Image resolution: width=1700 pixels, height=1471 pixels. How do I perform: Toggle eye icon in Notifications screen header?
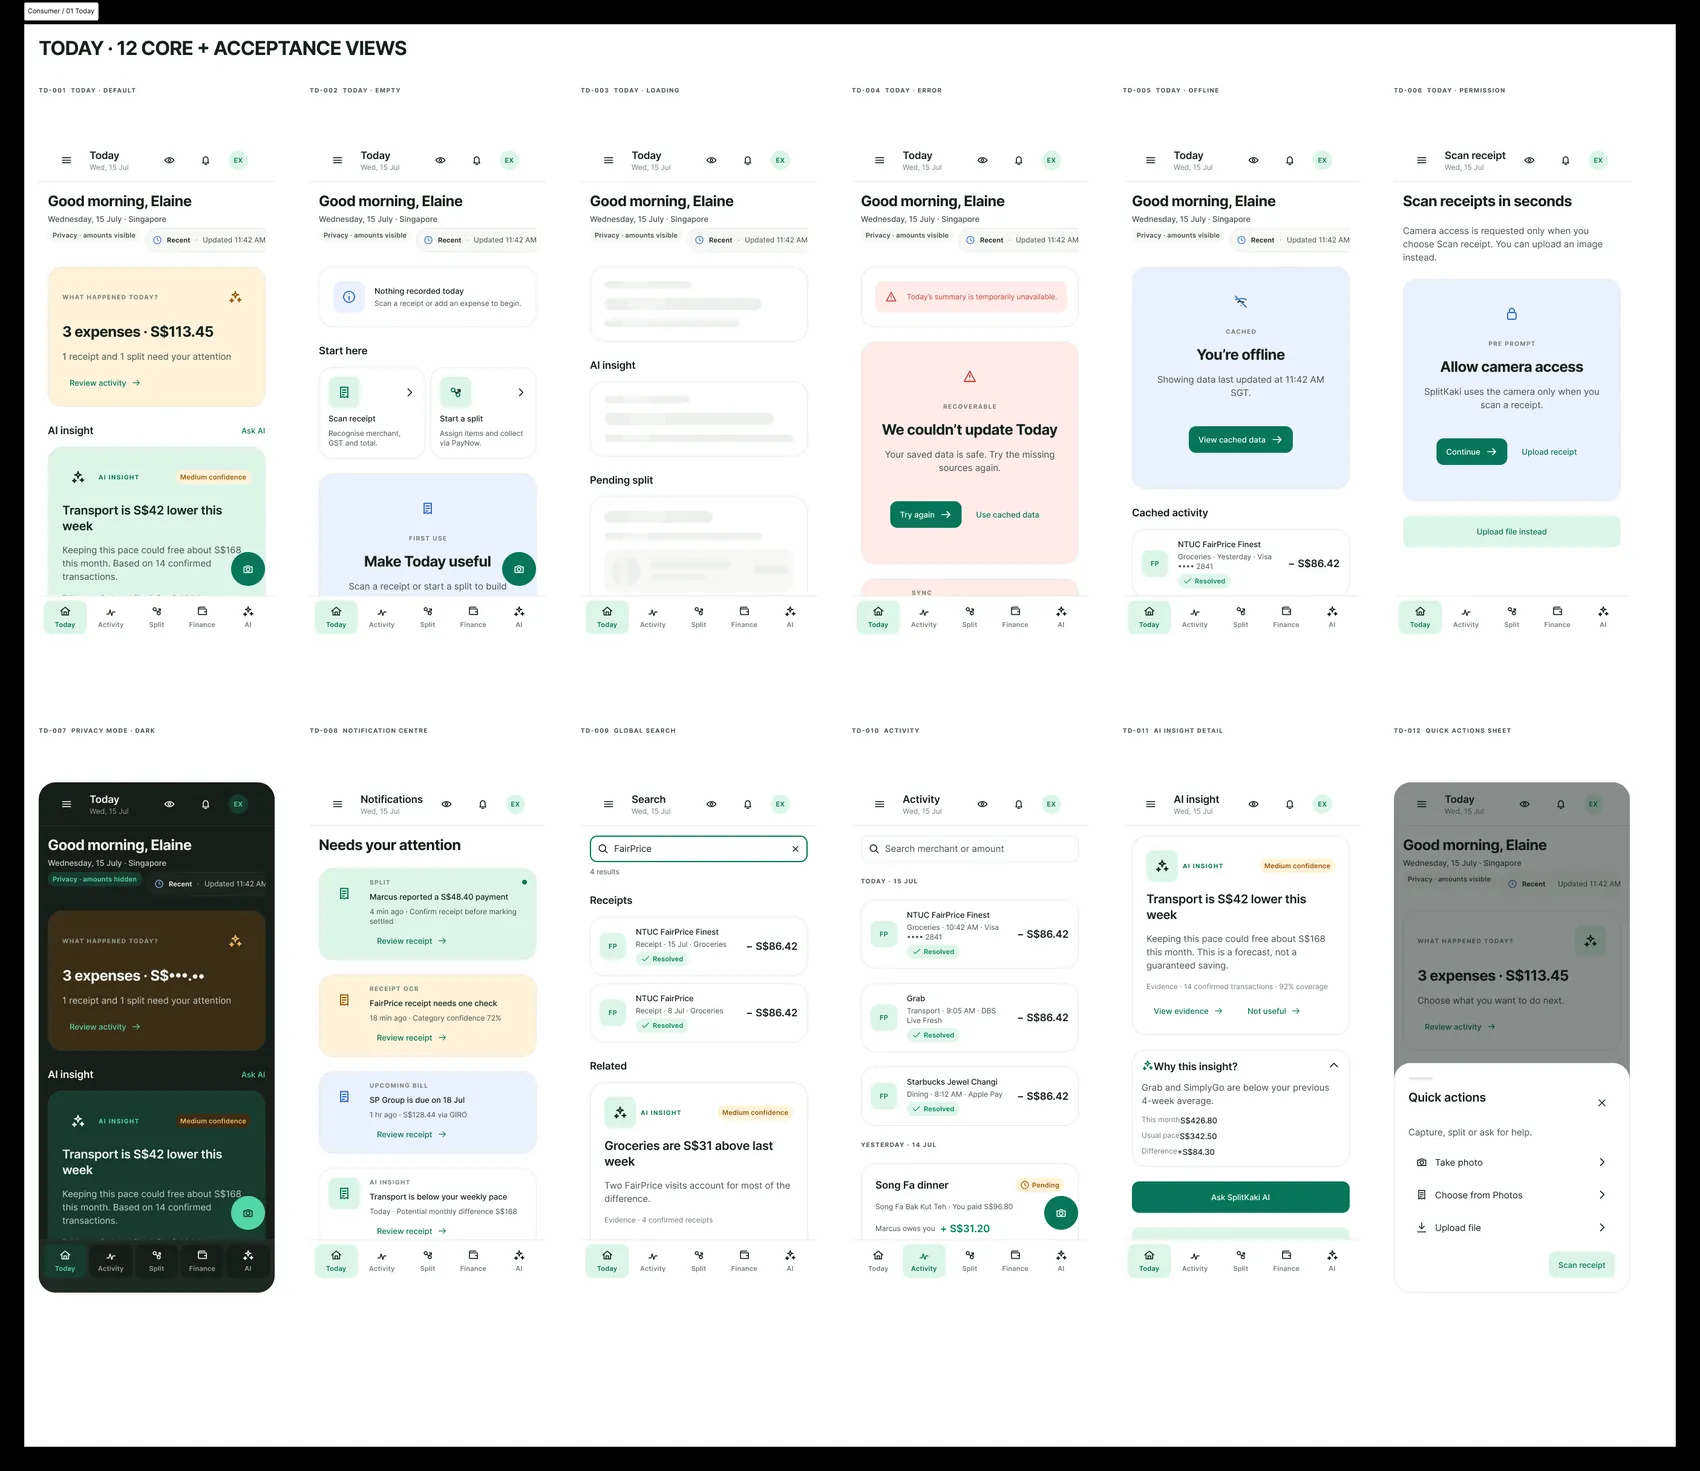coord(446,804)
